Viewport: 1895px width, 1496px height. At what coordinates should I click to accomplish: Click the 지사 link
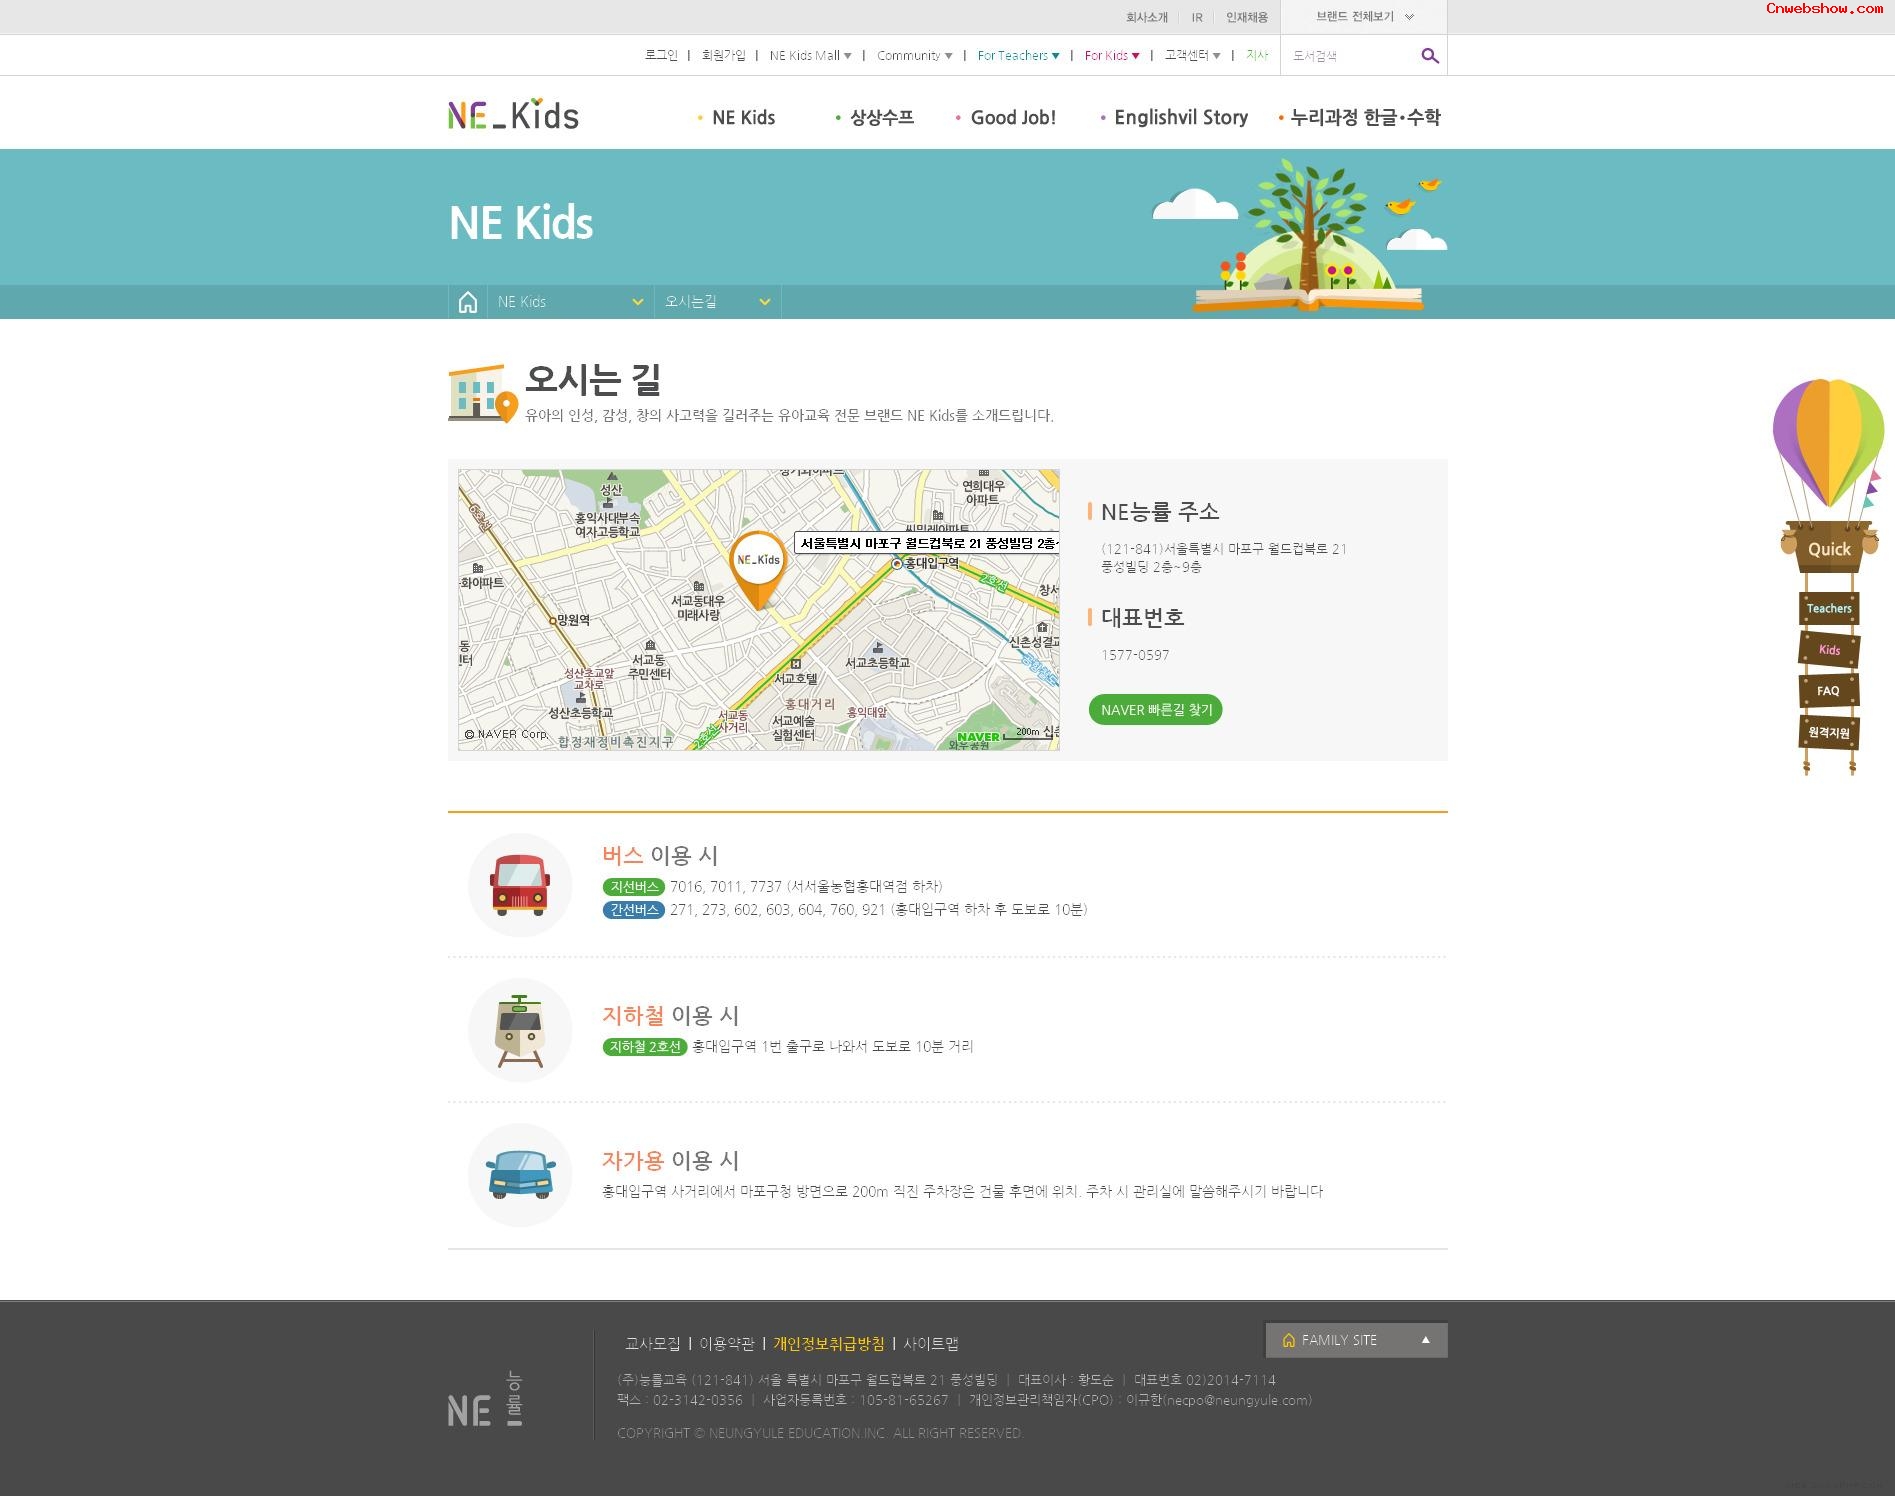click(x=1257, y=56)
